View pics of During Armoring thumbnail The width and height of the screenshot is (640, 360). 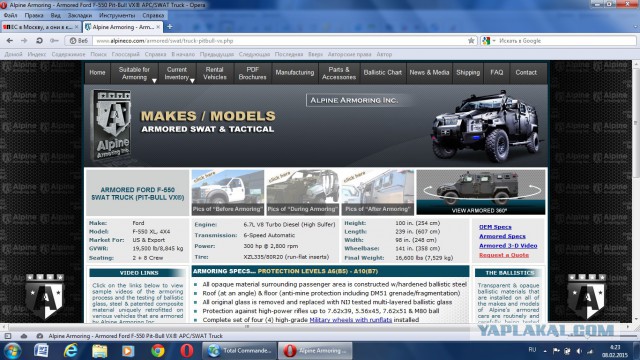tap(302, 192)
